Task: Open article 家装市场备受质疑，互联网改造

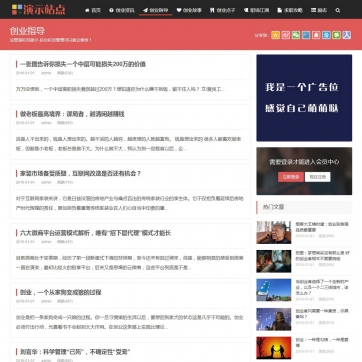Action: pyautogui.click(x=80, y=173)
